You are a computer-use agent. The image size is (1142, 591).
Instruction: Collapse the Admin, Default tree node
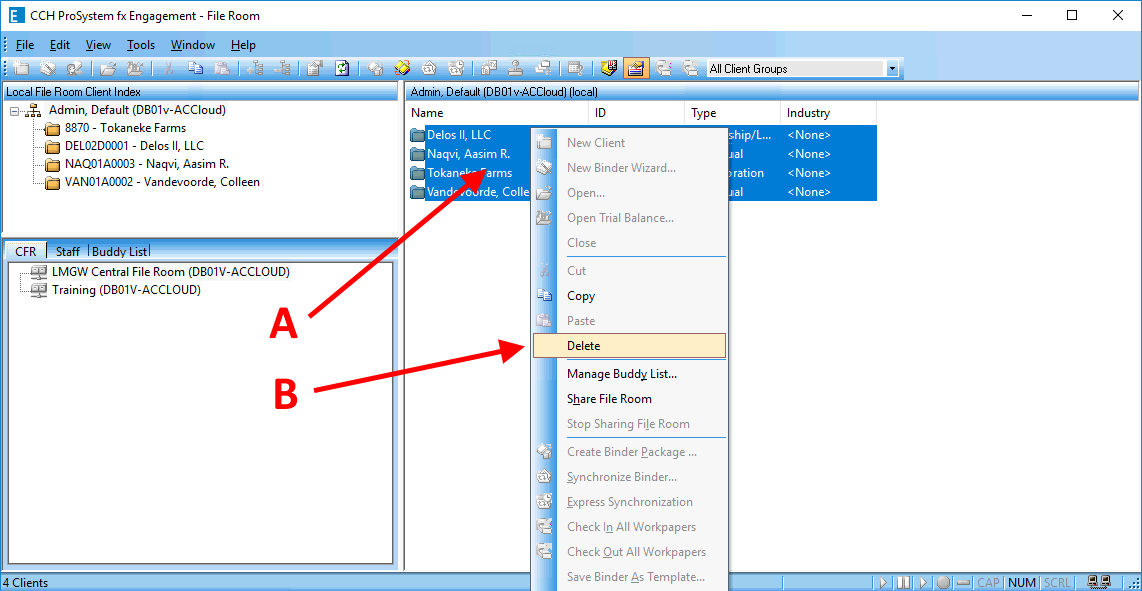point(16,111)
